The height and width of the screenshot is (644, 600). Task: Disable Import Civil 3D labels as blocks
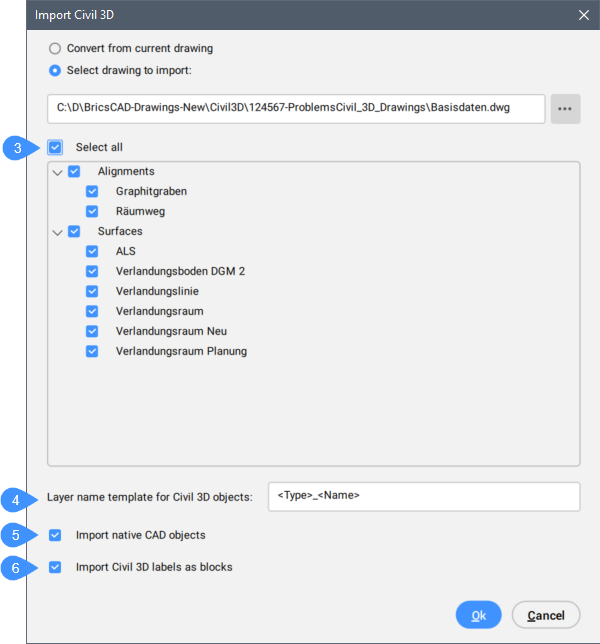click(56, 567)
